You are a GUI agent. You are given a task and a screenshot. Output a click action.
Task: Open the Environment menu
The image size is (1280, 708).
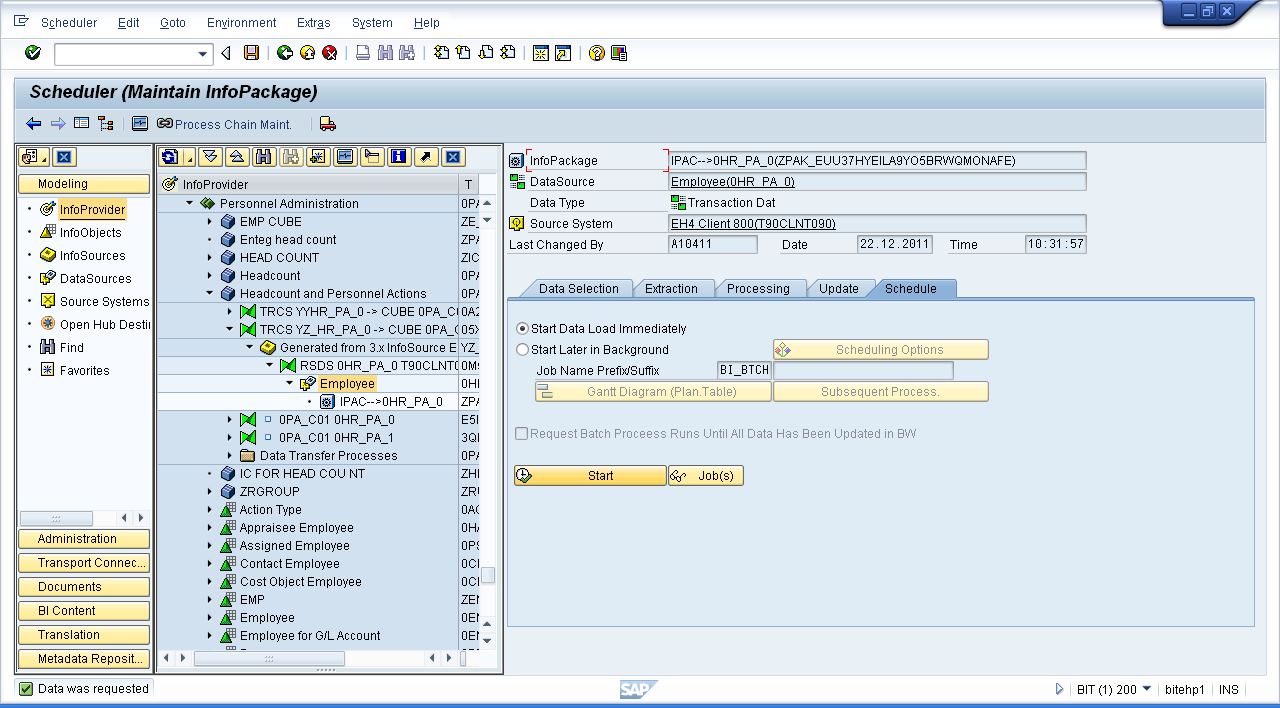[241, 22]
